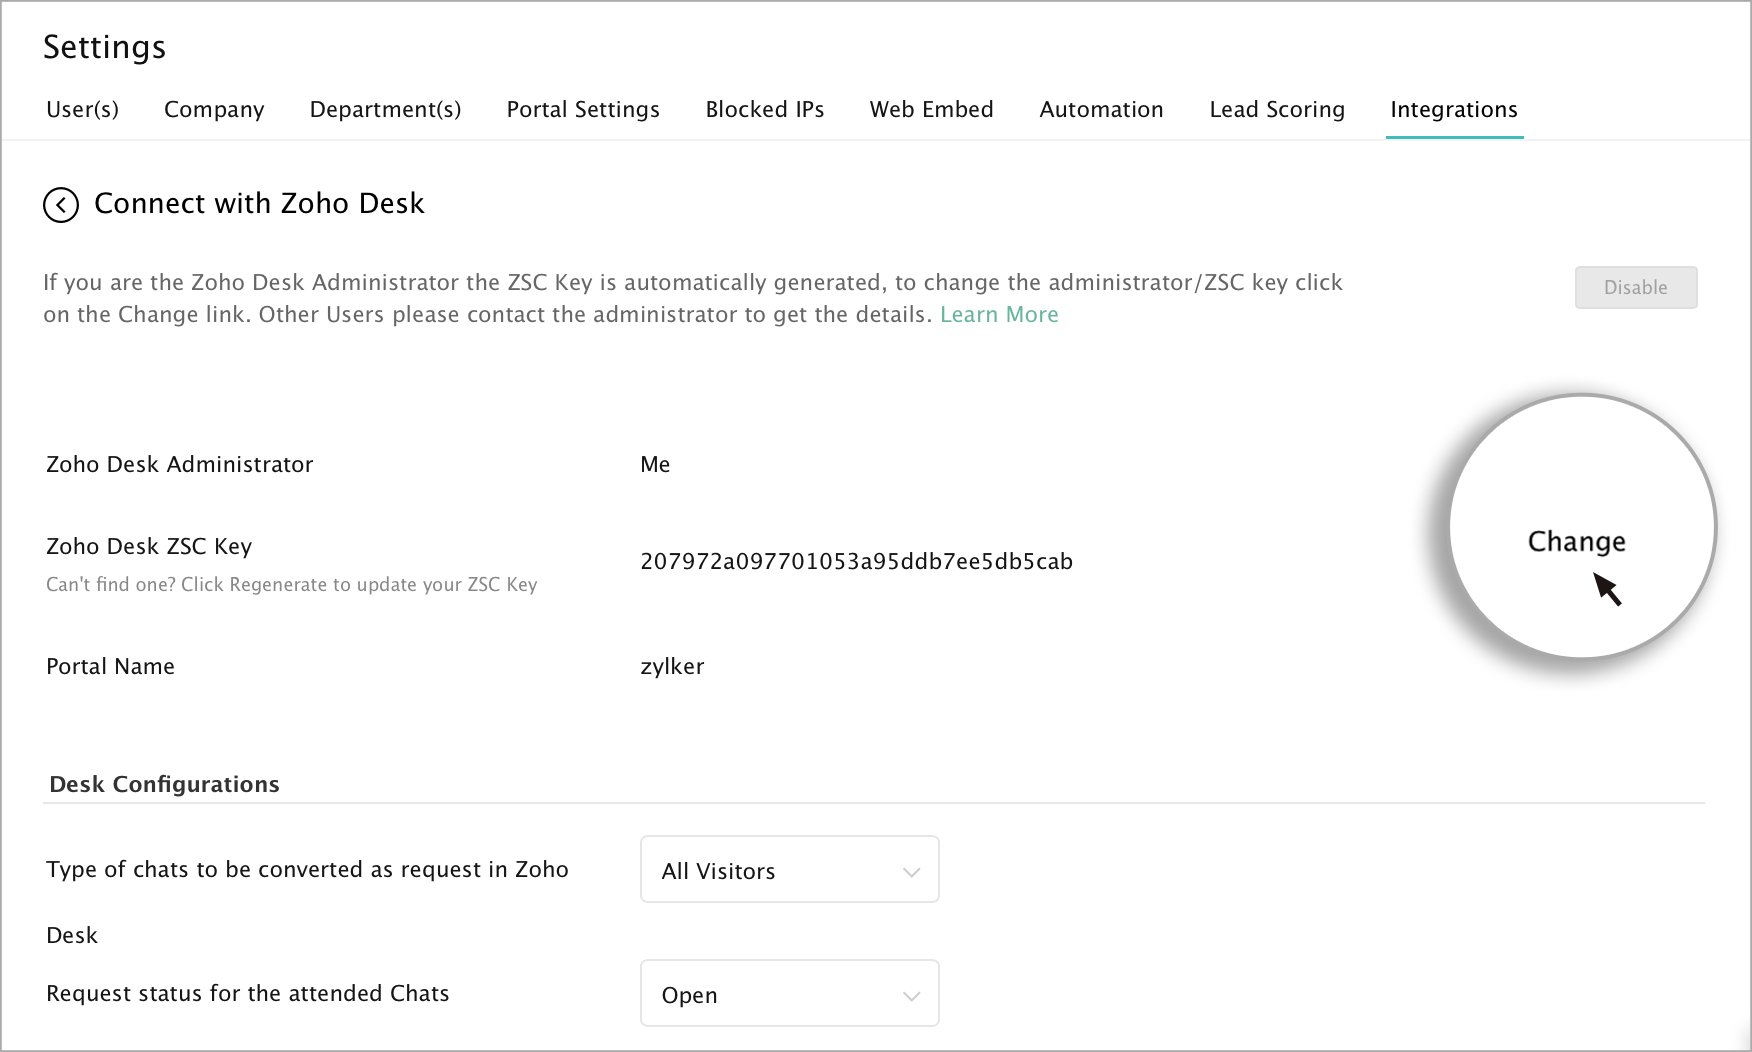Click the Connect with Zoho Desk heading
The width and height of the screenshot is (1752, 1052).
(259, 203)
